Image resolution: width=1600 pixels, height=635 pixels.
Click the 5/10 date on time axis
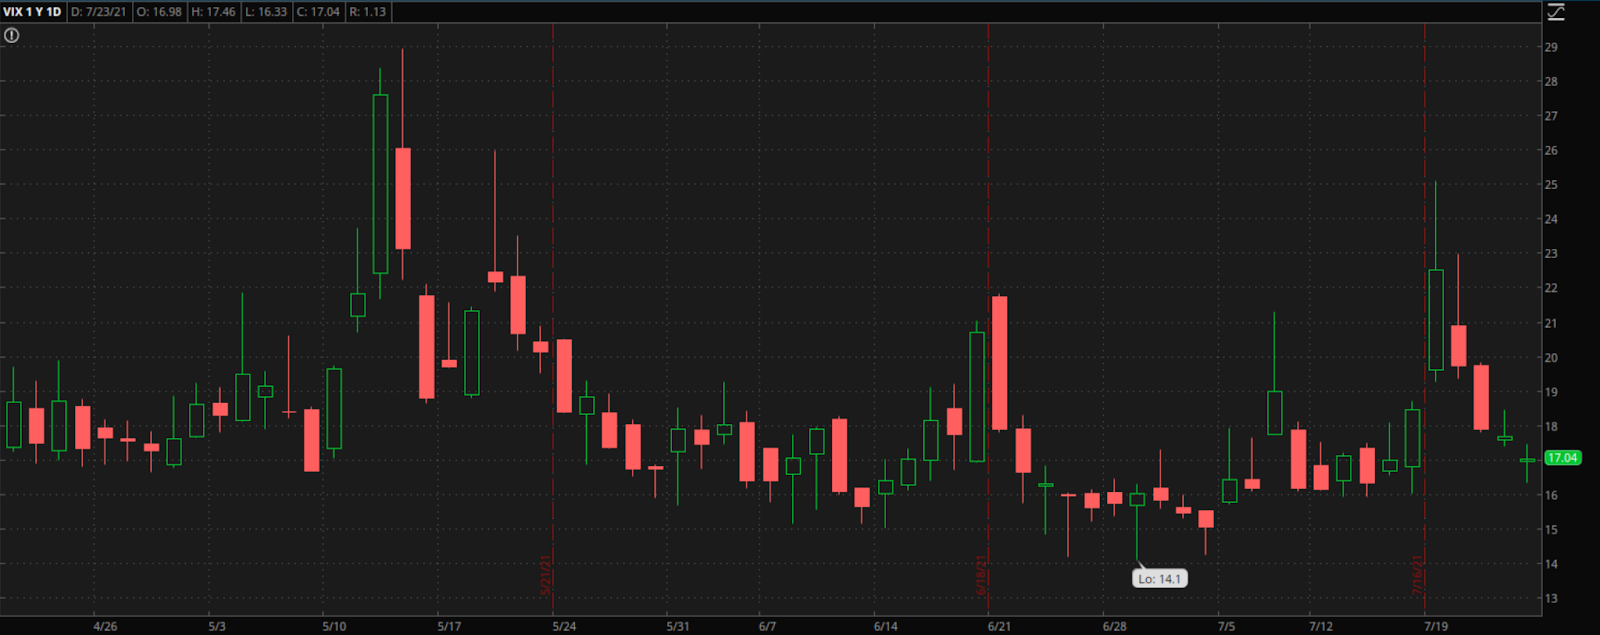pos(334,627)
